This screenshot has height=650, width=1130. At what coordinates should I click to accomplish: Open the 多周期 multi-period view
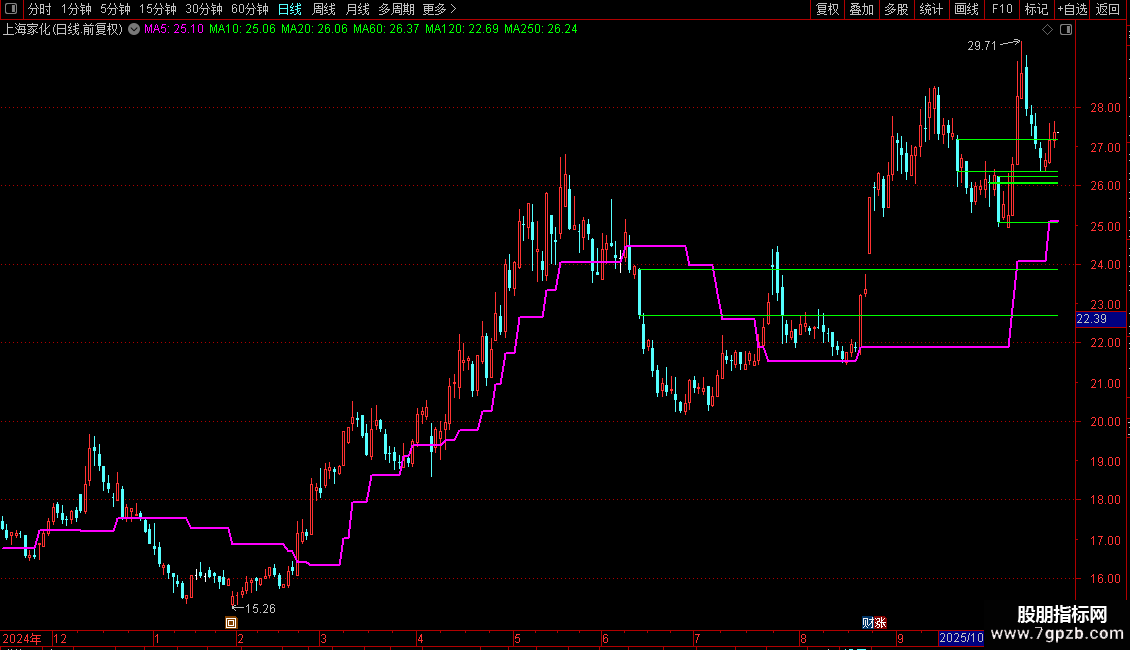396,9
